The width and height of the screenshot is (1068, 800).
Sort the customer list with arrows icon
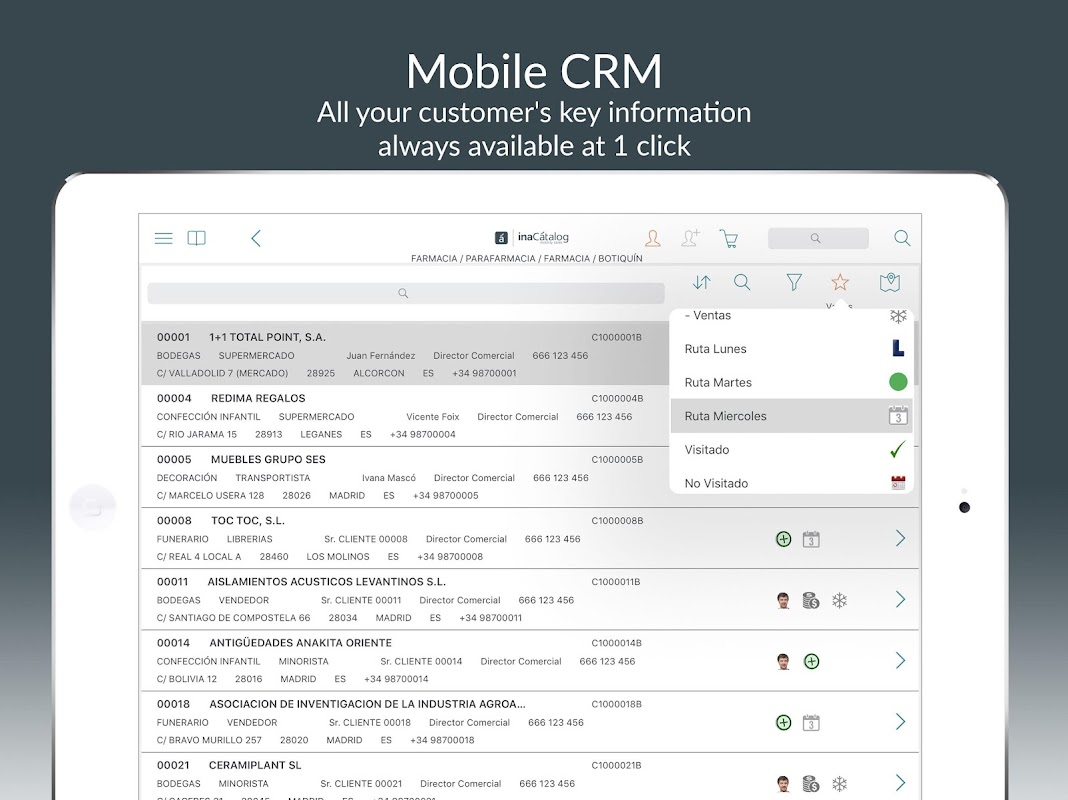point(702,282)
